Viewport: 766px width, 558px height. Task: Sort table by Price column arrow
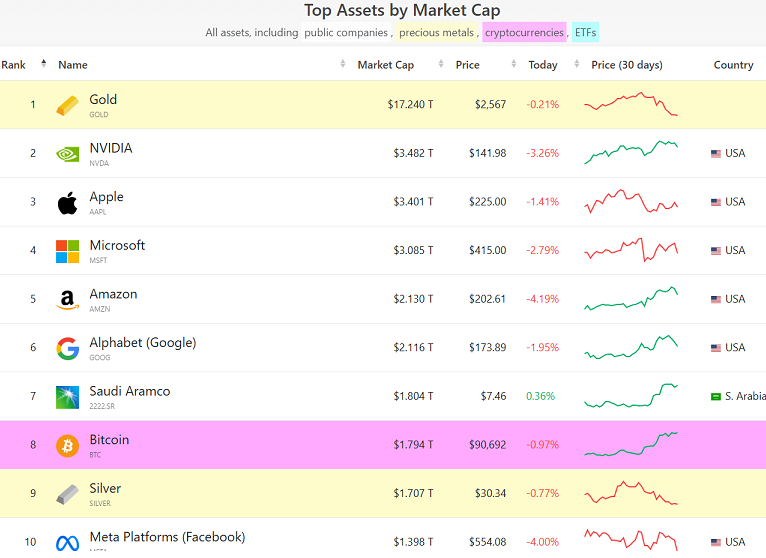pos(513,64)
